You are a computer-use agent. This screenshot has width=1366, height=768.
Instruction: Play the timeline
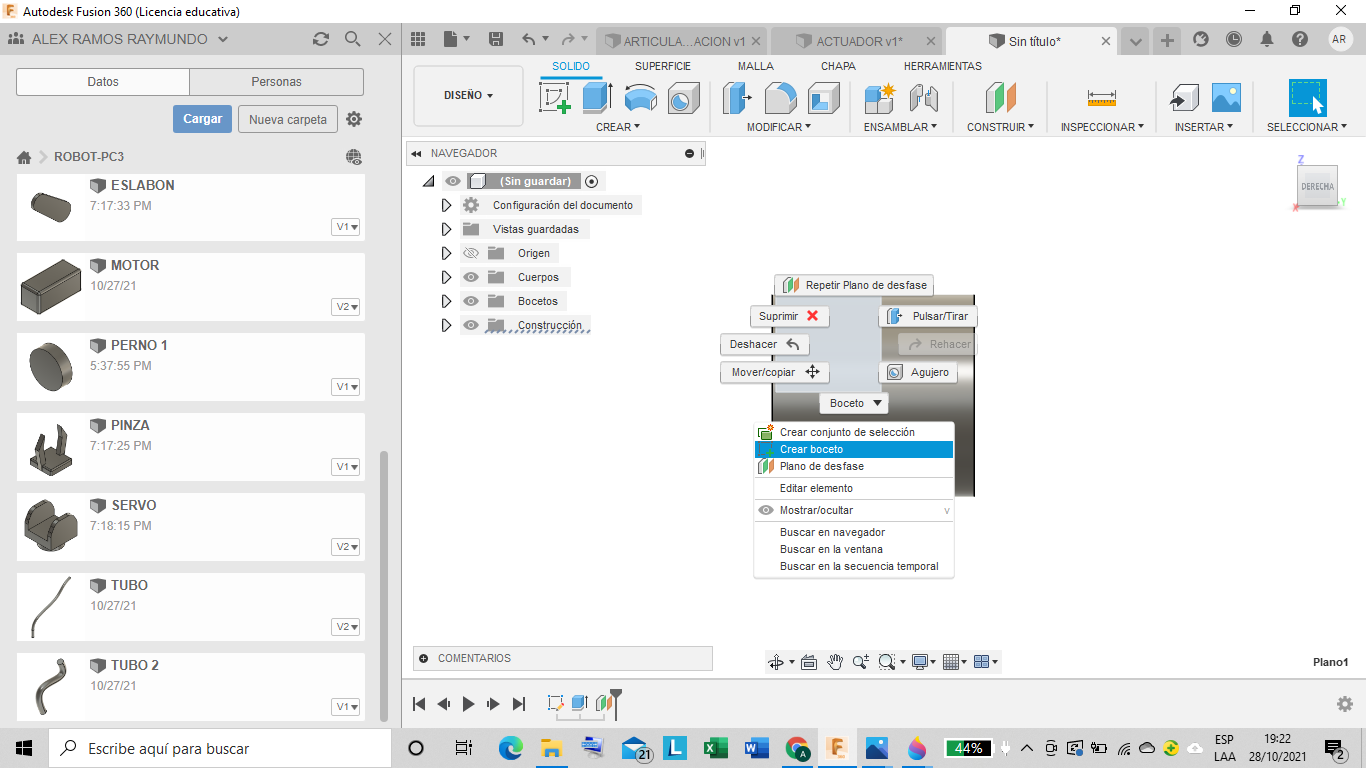468,704
